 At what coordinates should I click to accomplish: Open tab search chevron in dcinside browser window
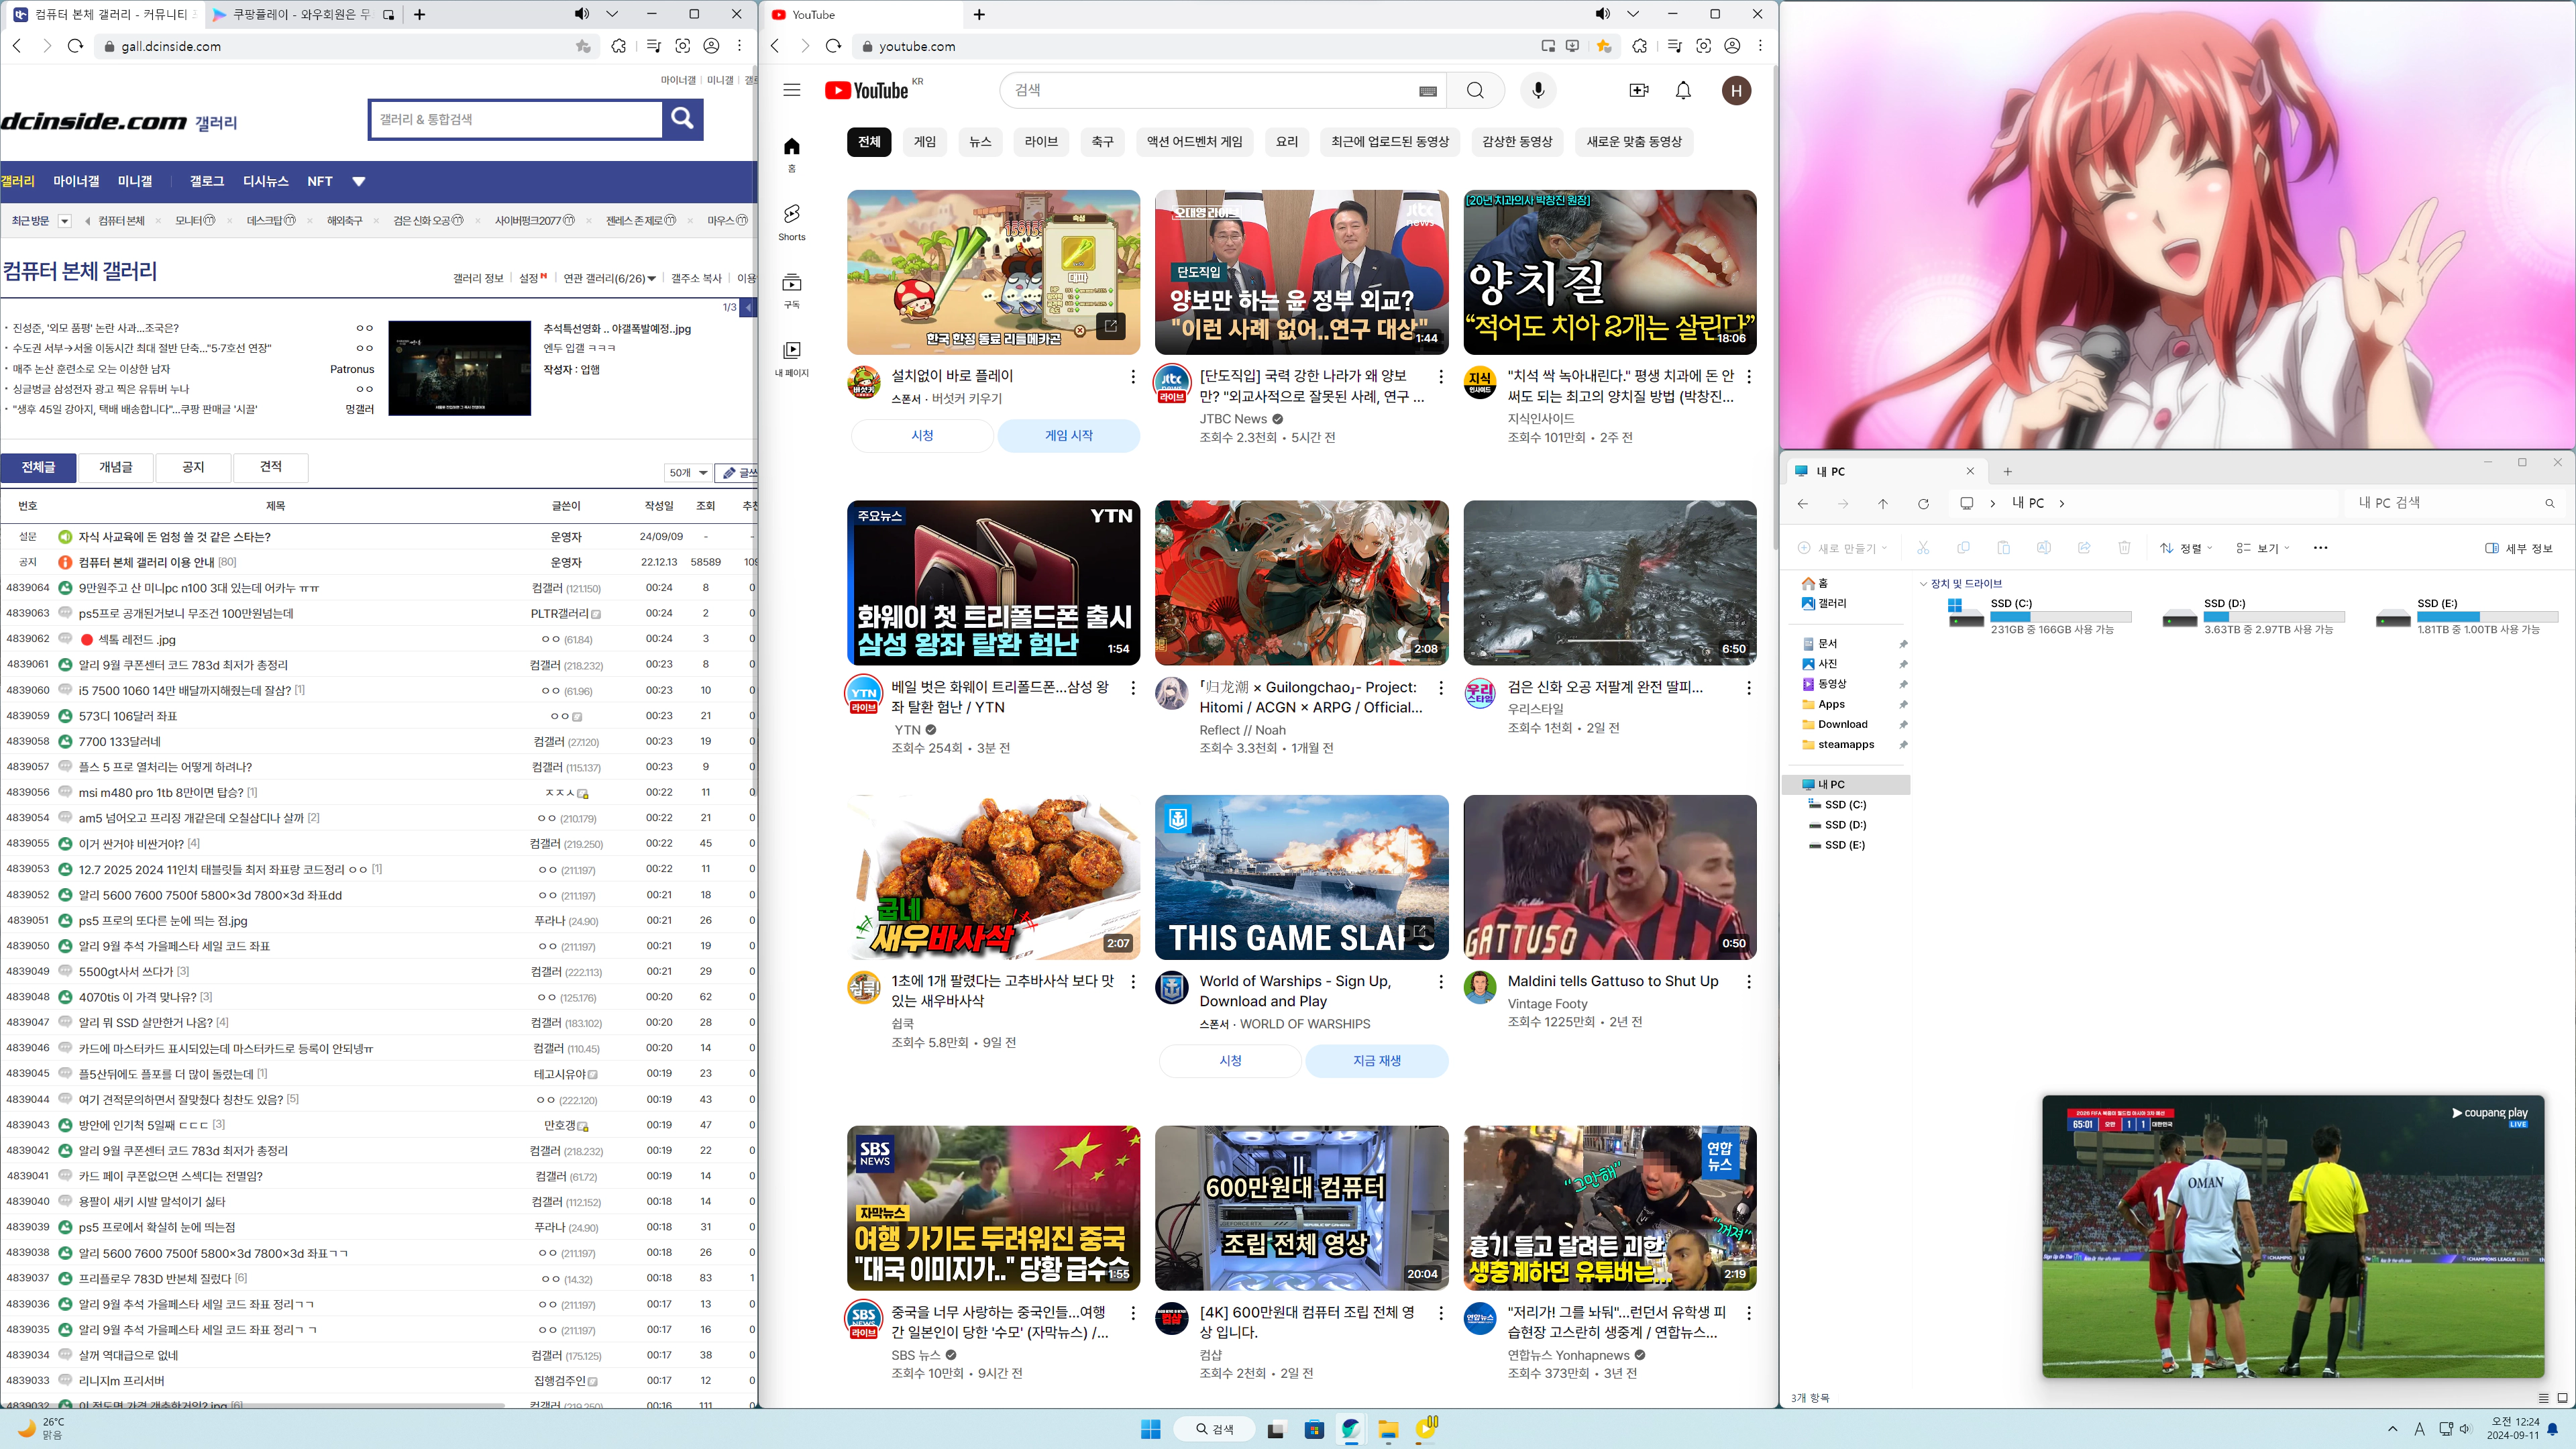pos(612,14)
